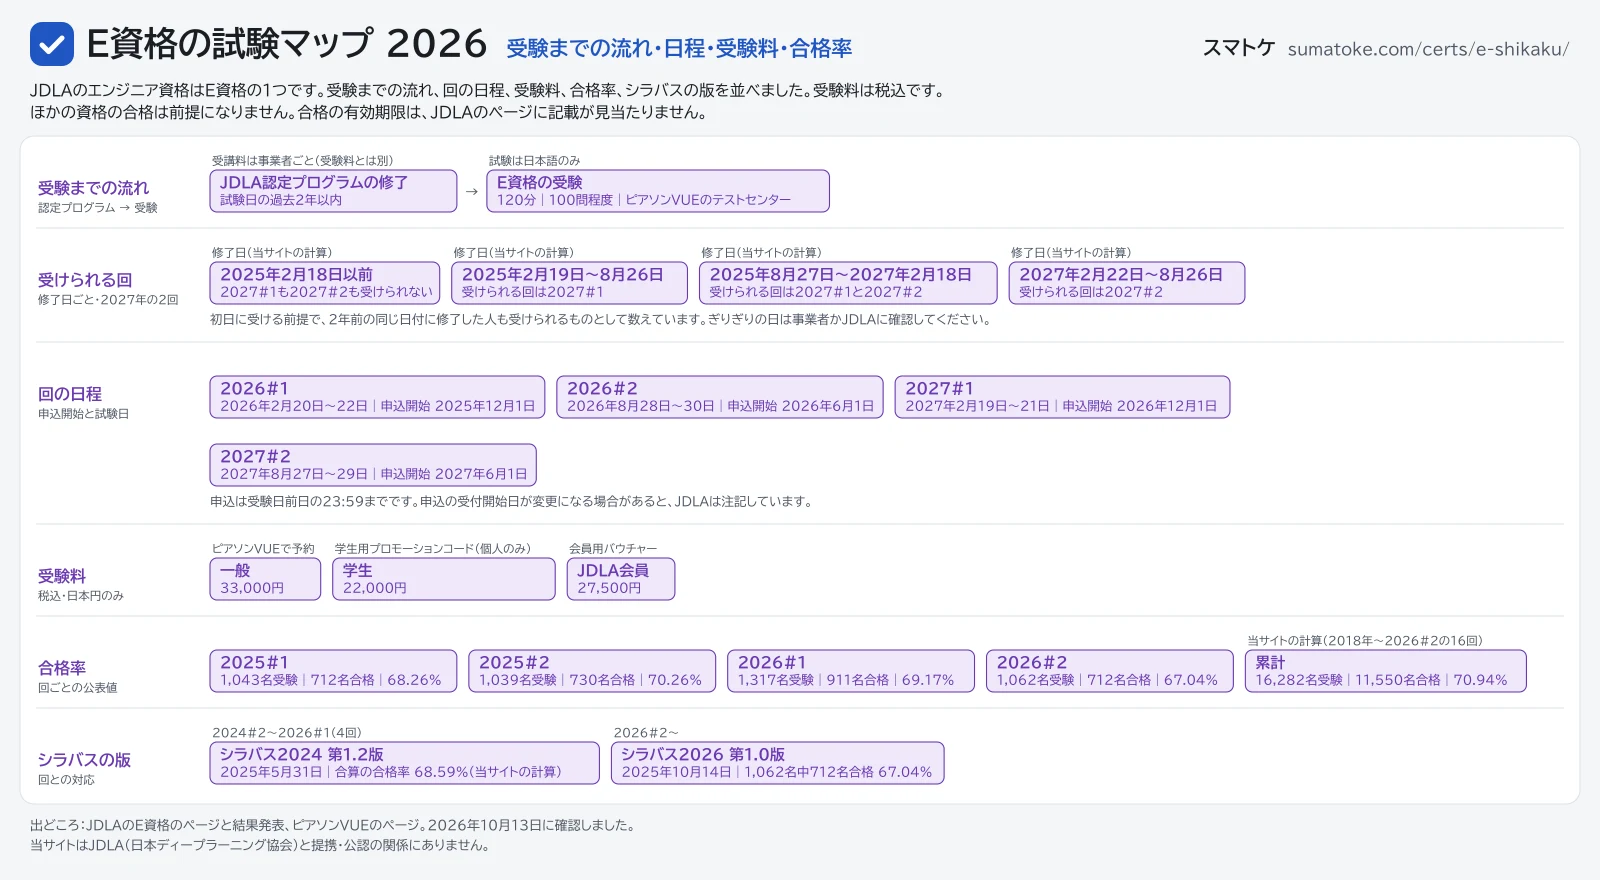Screen dimensions: 1600x880
Task: Select the 2025年2月19日〜8月26日 card
Action: coord(569,283)
